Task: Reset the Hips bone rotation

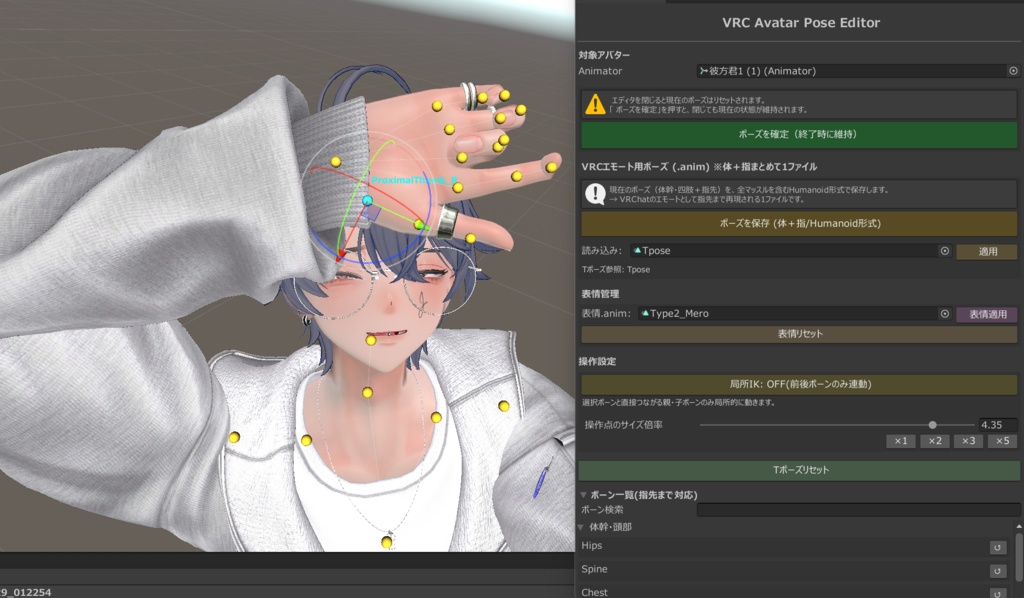Action: (x=997, y=548)
